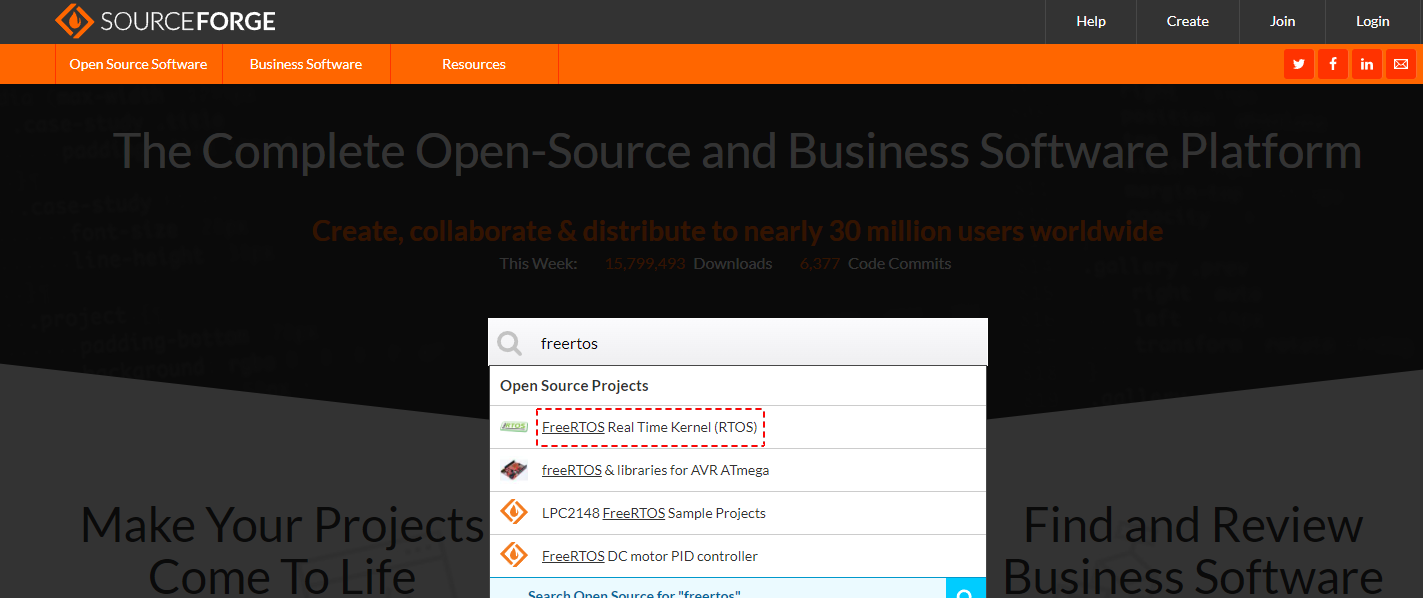This screenshot has height=598, width=1423.
Task: Click the Make Your Projects Come To Life heading
Action: (x=283, y=549)
